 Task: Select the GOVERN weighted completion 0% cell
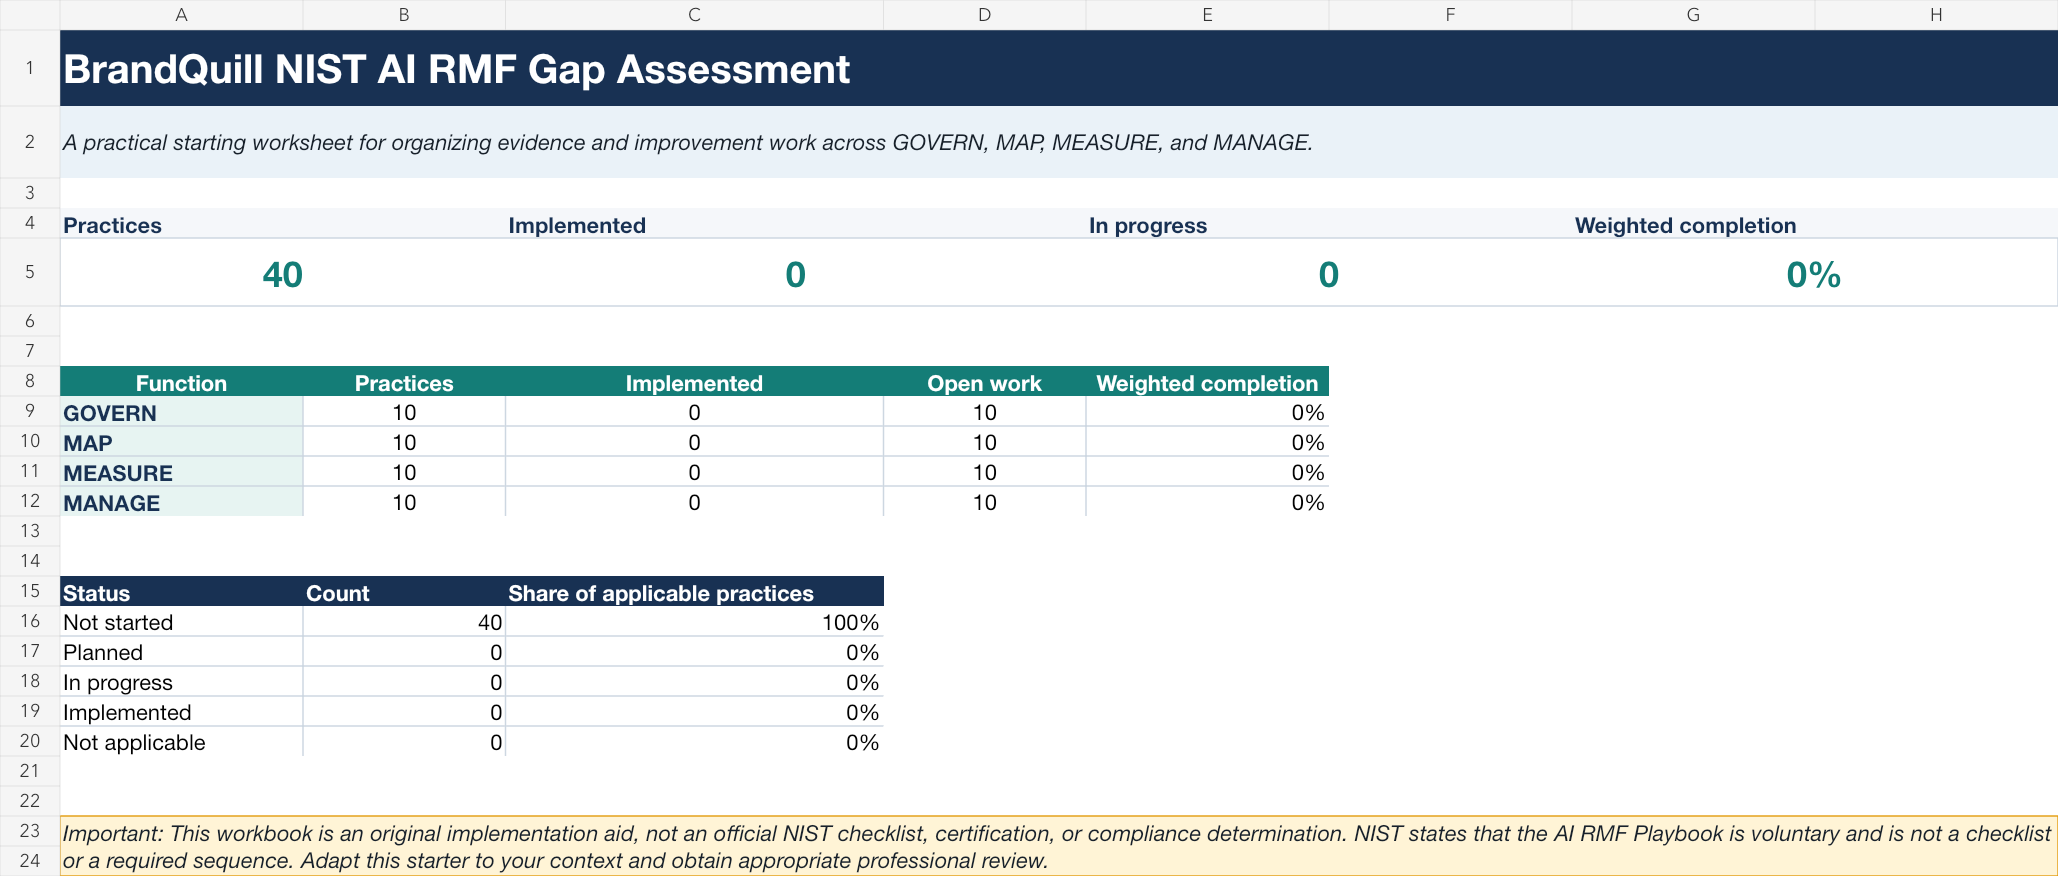point(1207,412)
